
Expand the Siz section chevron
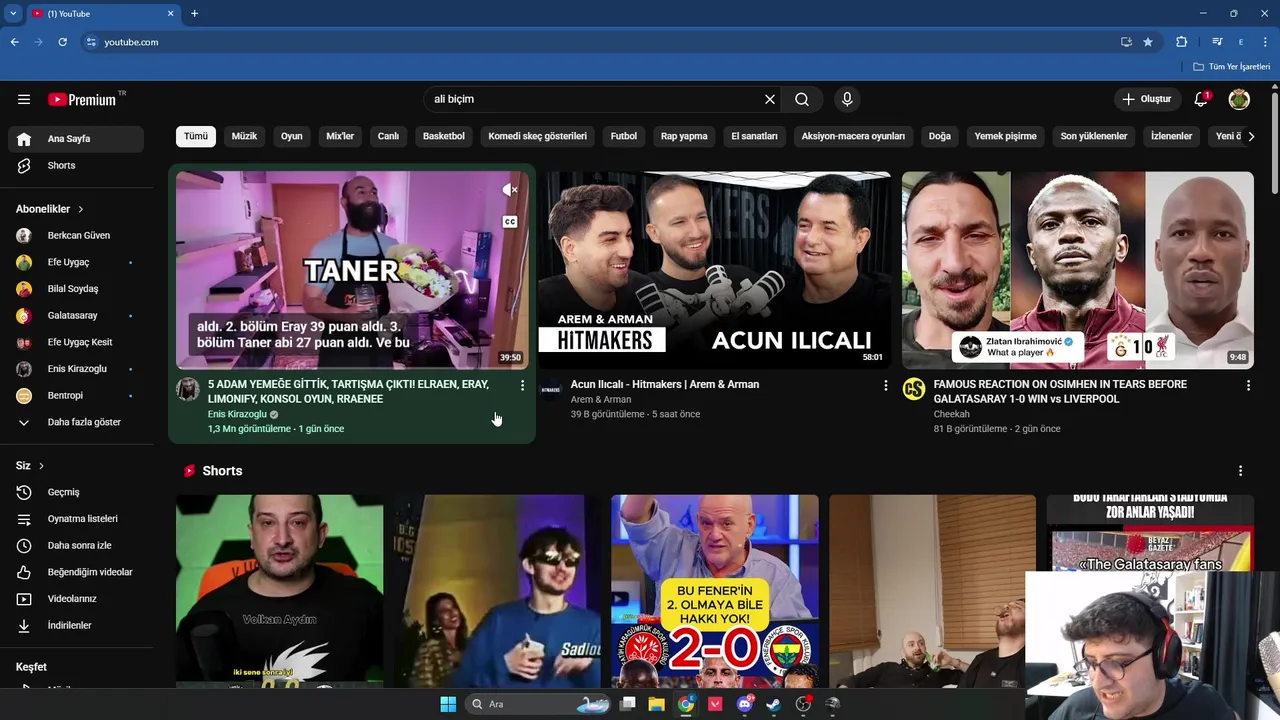pyautogui.click(x=41, y=466)
